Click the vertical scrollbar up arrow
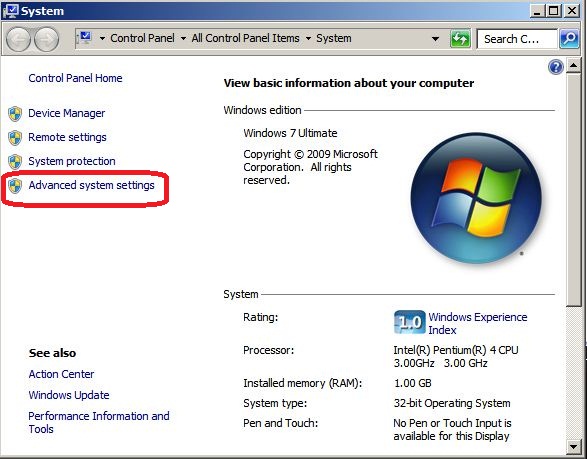Screen dimensions: 587x459 (573, 65)
